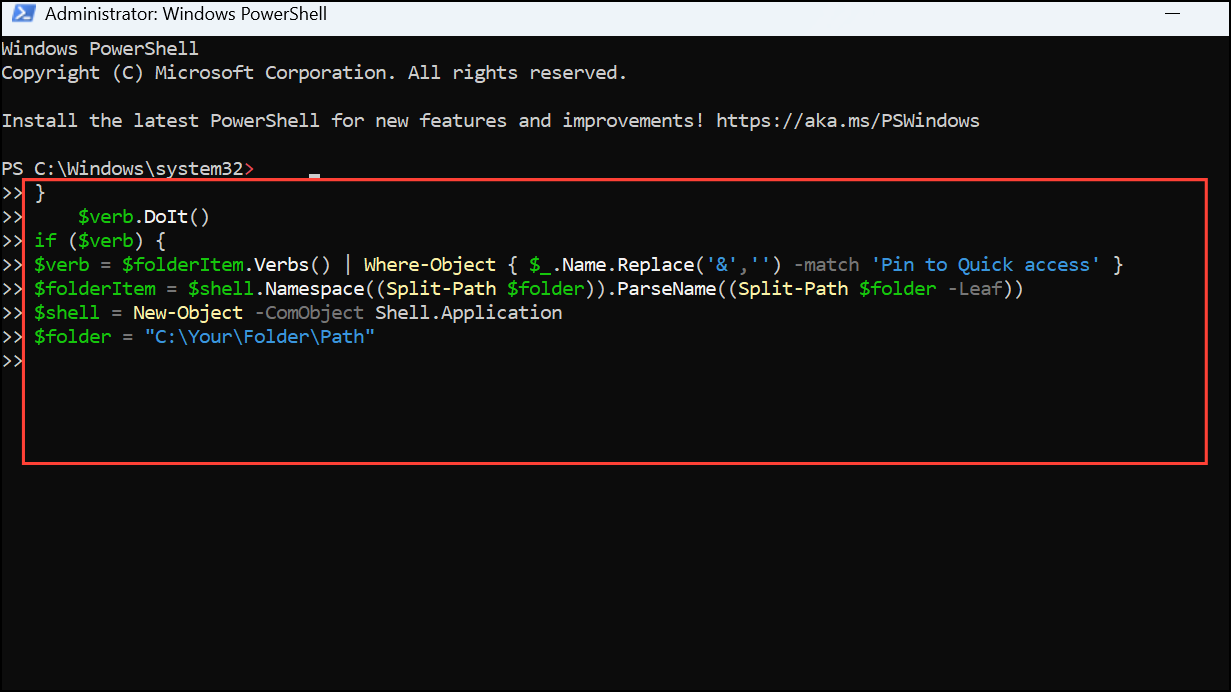Viewport: 1231px width, 692px height.
Task: Click the if ($verb) condition line
Action: 97,240
